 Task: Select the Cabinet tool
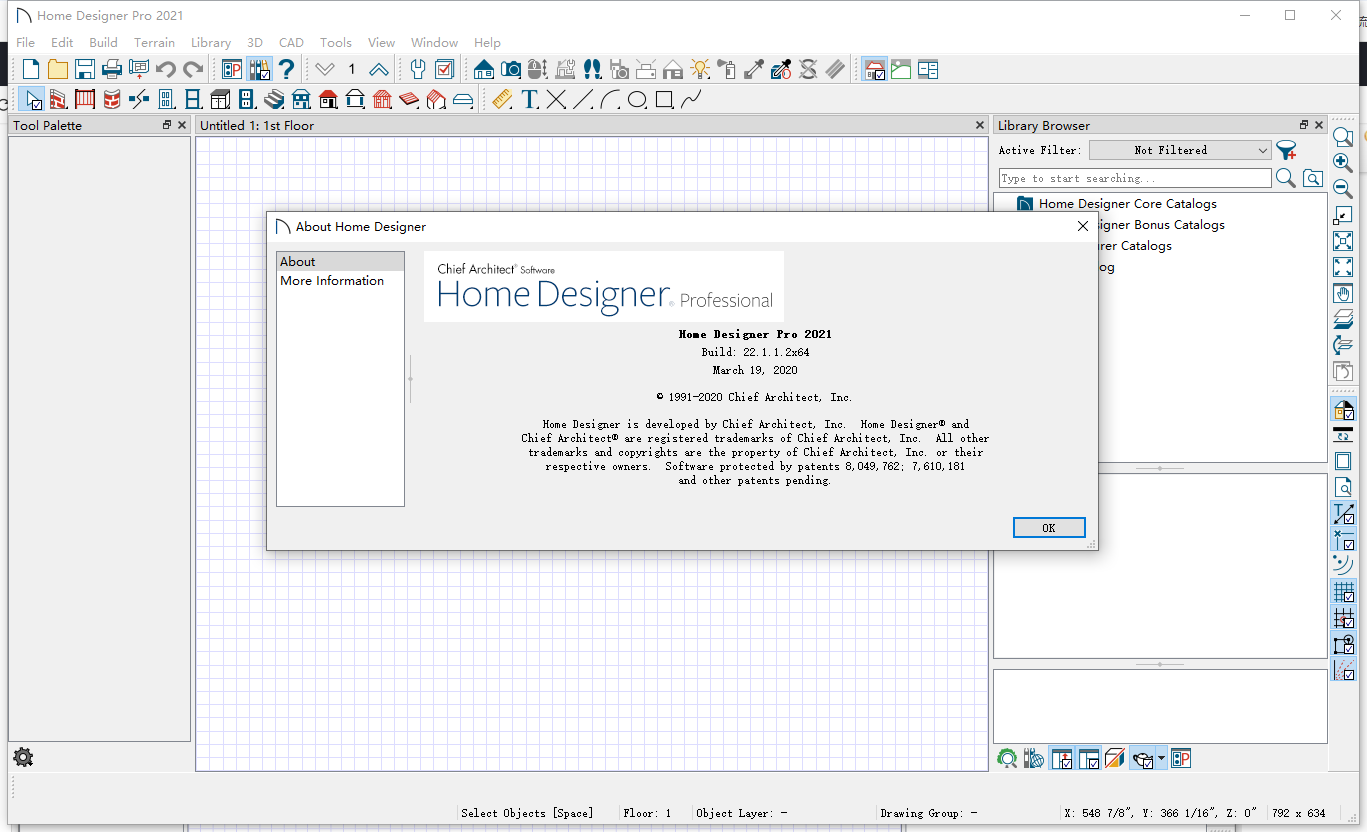coord(220,99)
